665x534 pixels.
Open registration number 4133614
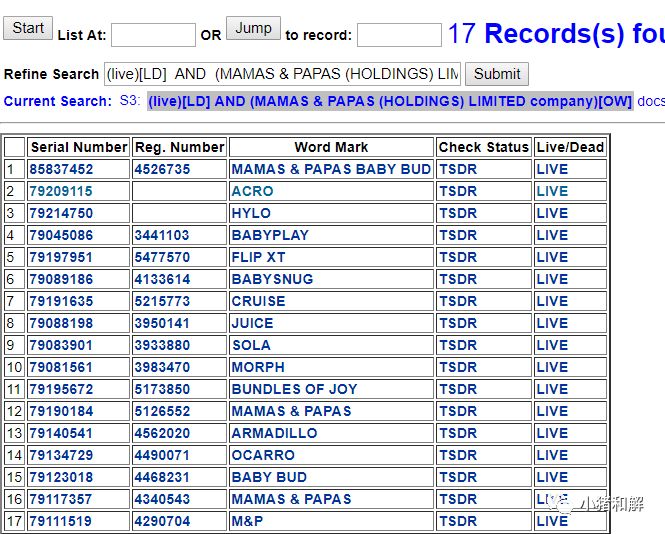coord(162,280)
